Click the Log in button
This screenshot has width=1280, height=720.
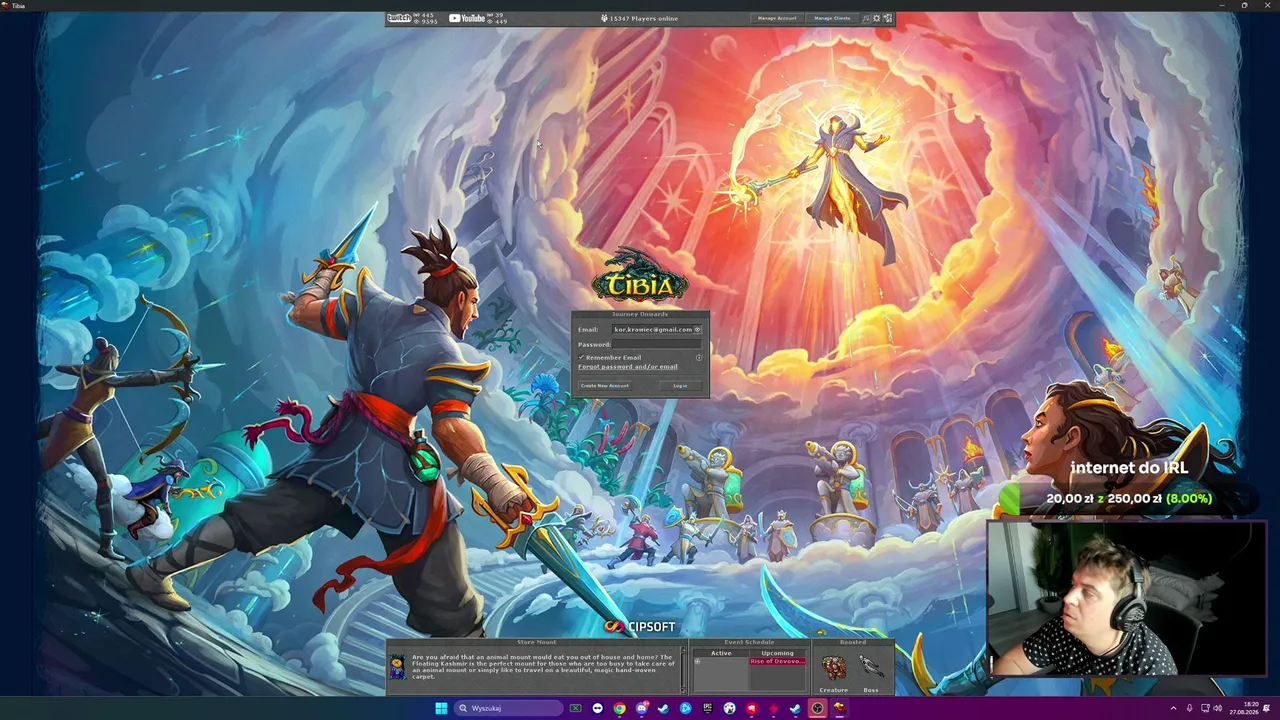[x=680, y=386]
